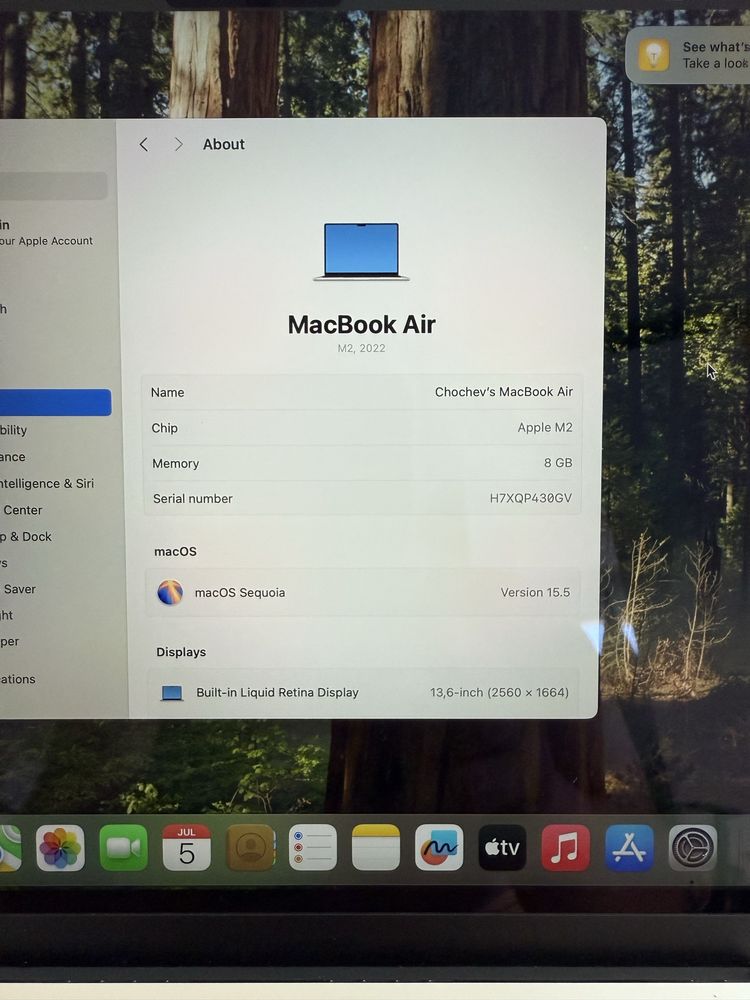Open Screen Saver sidebar item
Viewport: 750px width, 1000px height.
click(x=18, y=589)
